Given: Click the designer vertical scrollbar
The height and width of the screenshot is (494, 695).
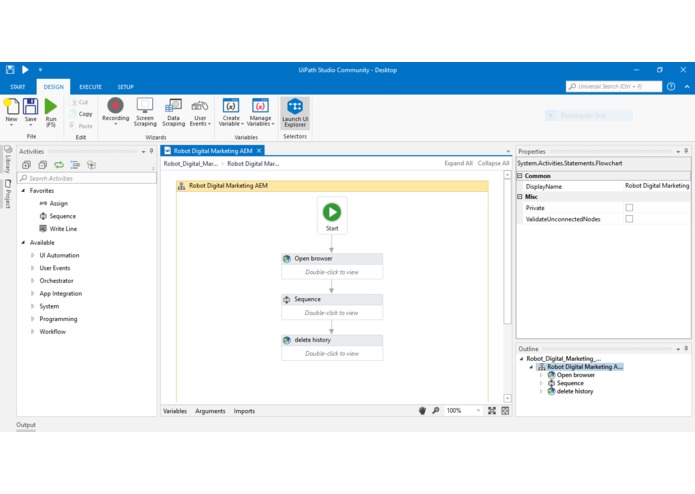Looking at the screenshot, I should [507, 250].
